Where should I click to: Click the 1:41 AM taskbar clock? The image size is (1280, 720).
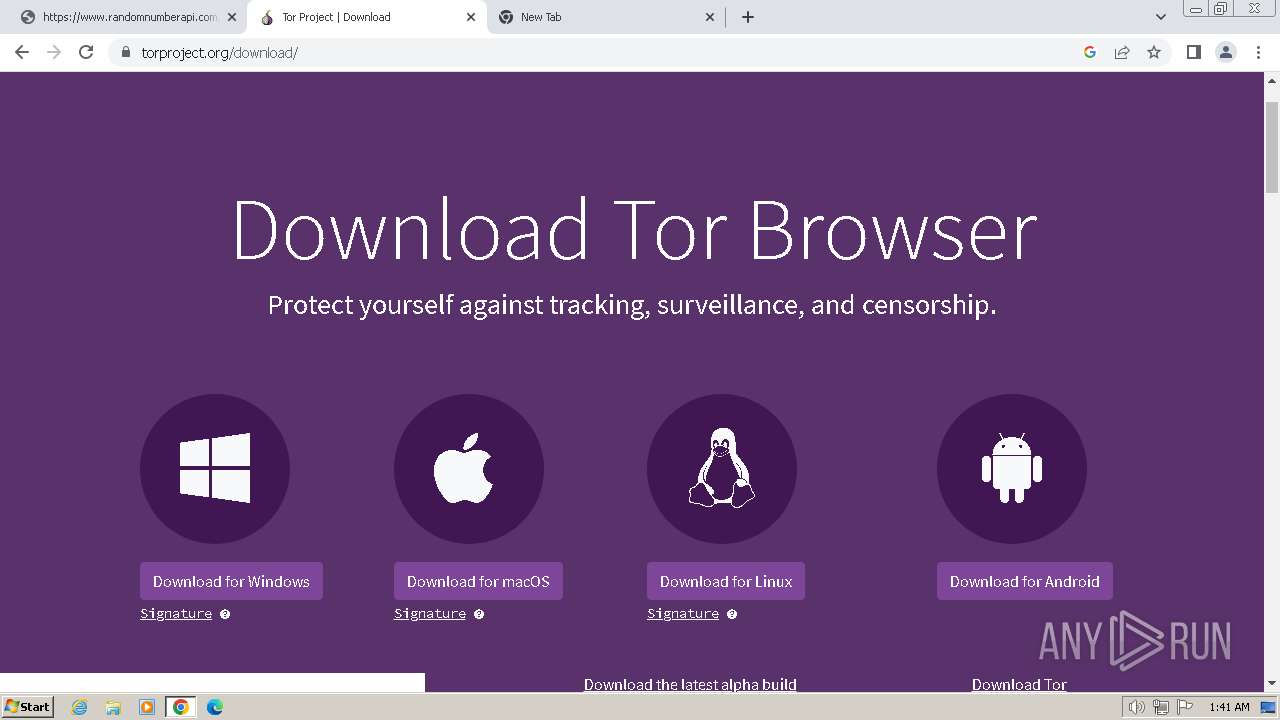(x=1229, y=707)
